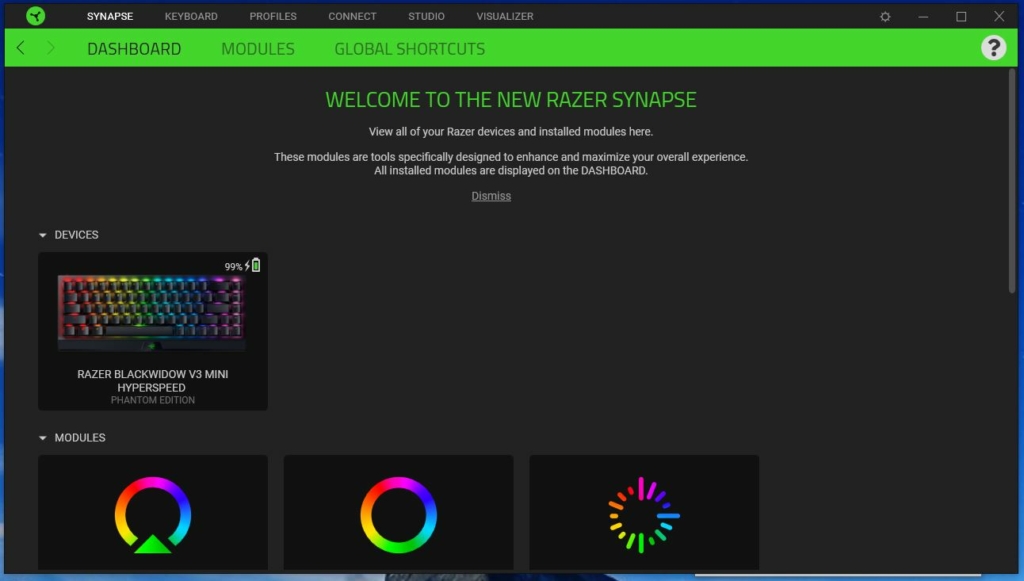Collapse the MODULES section
The height and width of the screenshot is (581, 1024).
(42, 438)
